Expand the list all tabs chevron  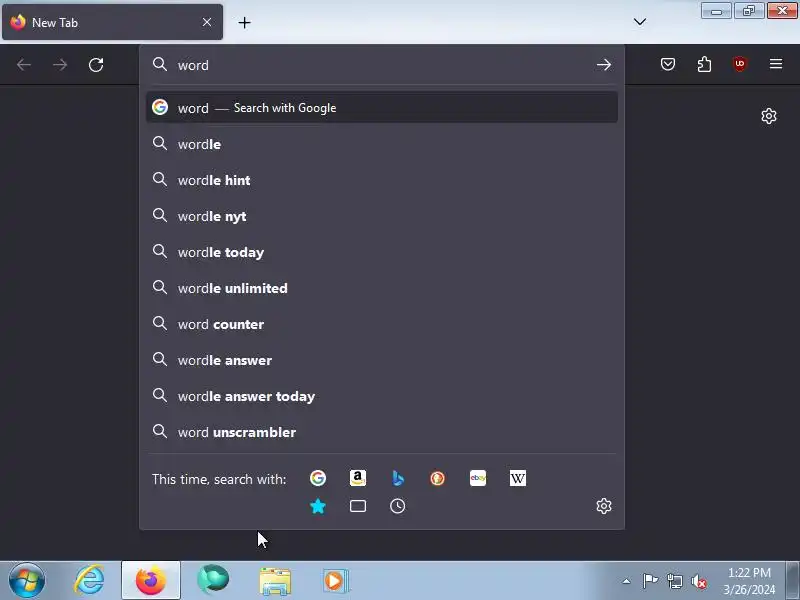(640, 21)
